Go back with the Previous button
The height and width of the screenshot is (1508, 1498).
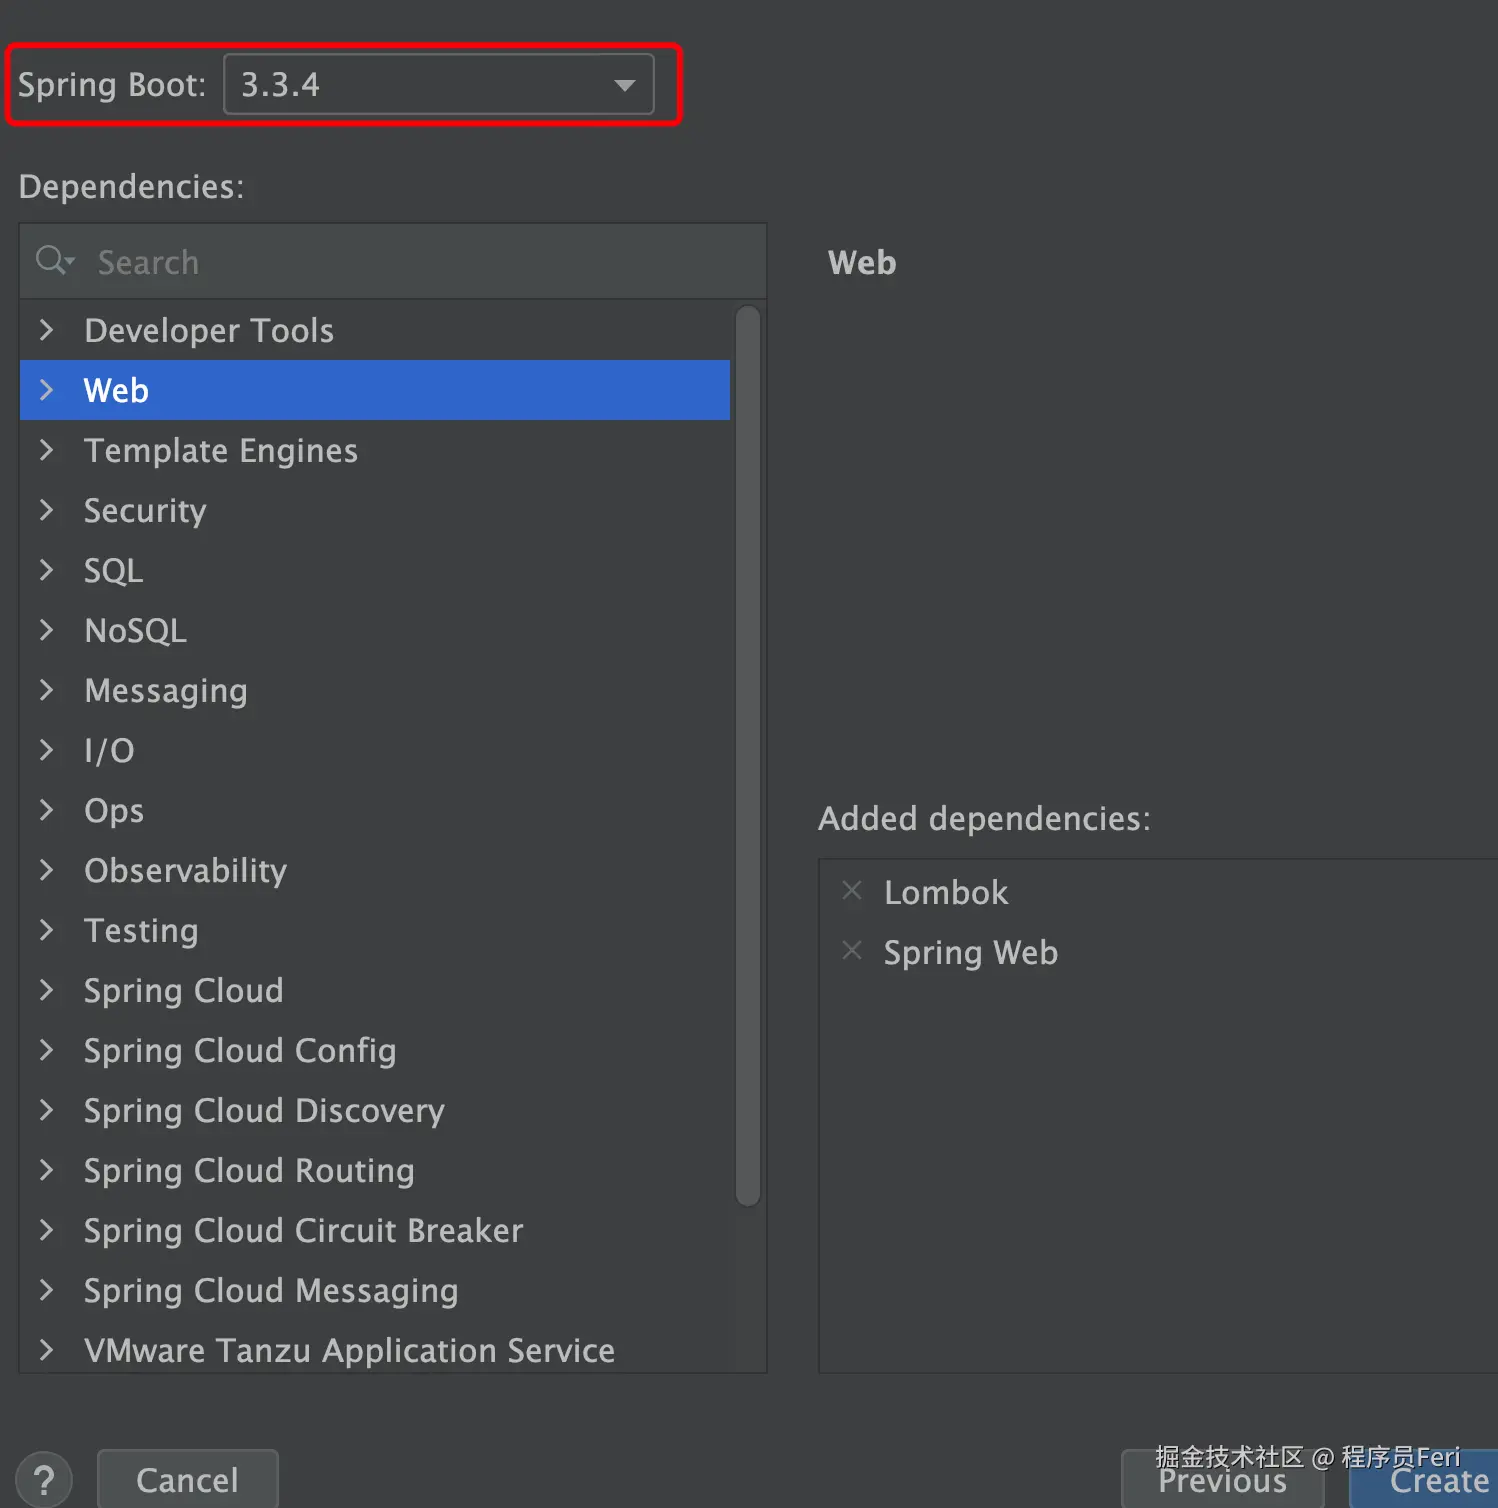(1223, 1481)
